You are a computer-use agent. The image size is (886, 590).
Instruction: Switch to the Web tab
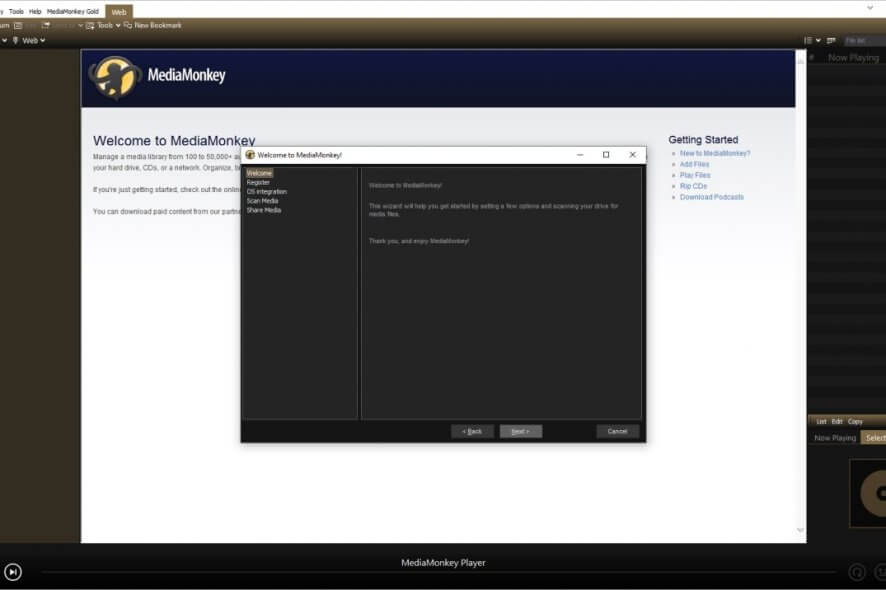pyautogui.click(x=119, y=12)
